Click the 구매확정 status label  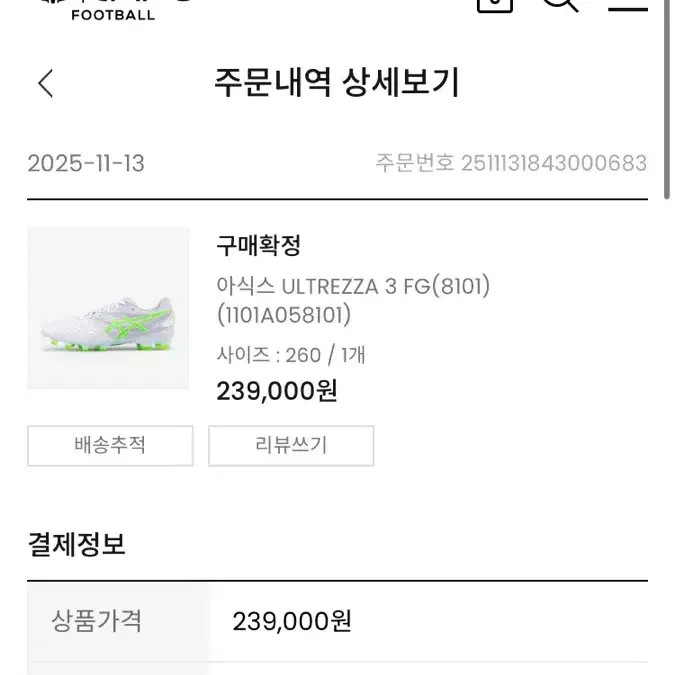(x=258, y=245)
